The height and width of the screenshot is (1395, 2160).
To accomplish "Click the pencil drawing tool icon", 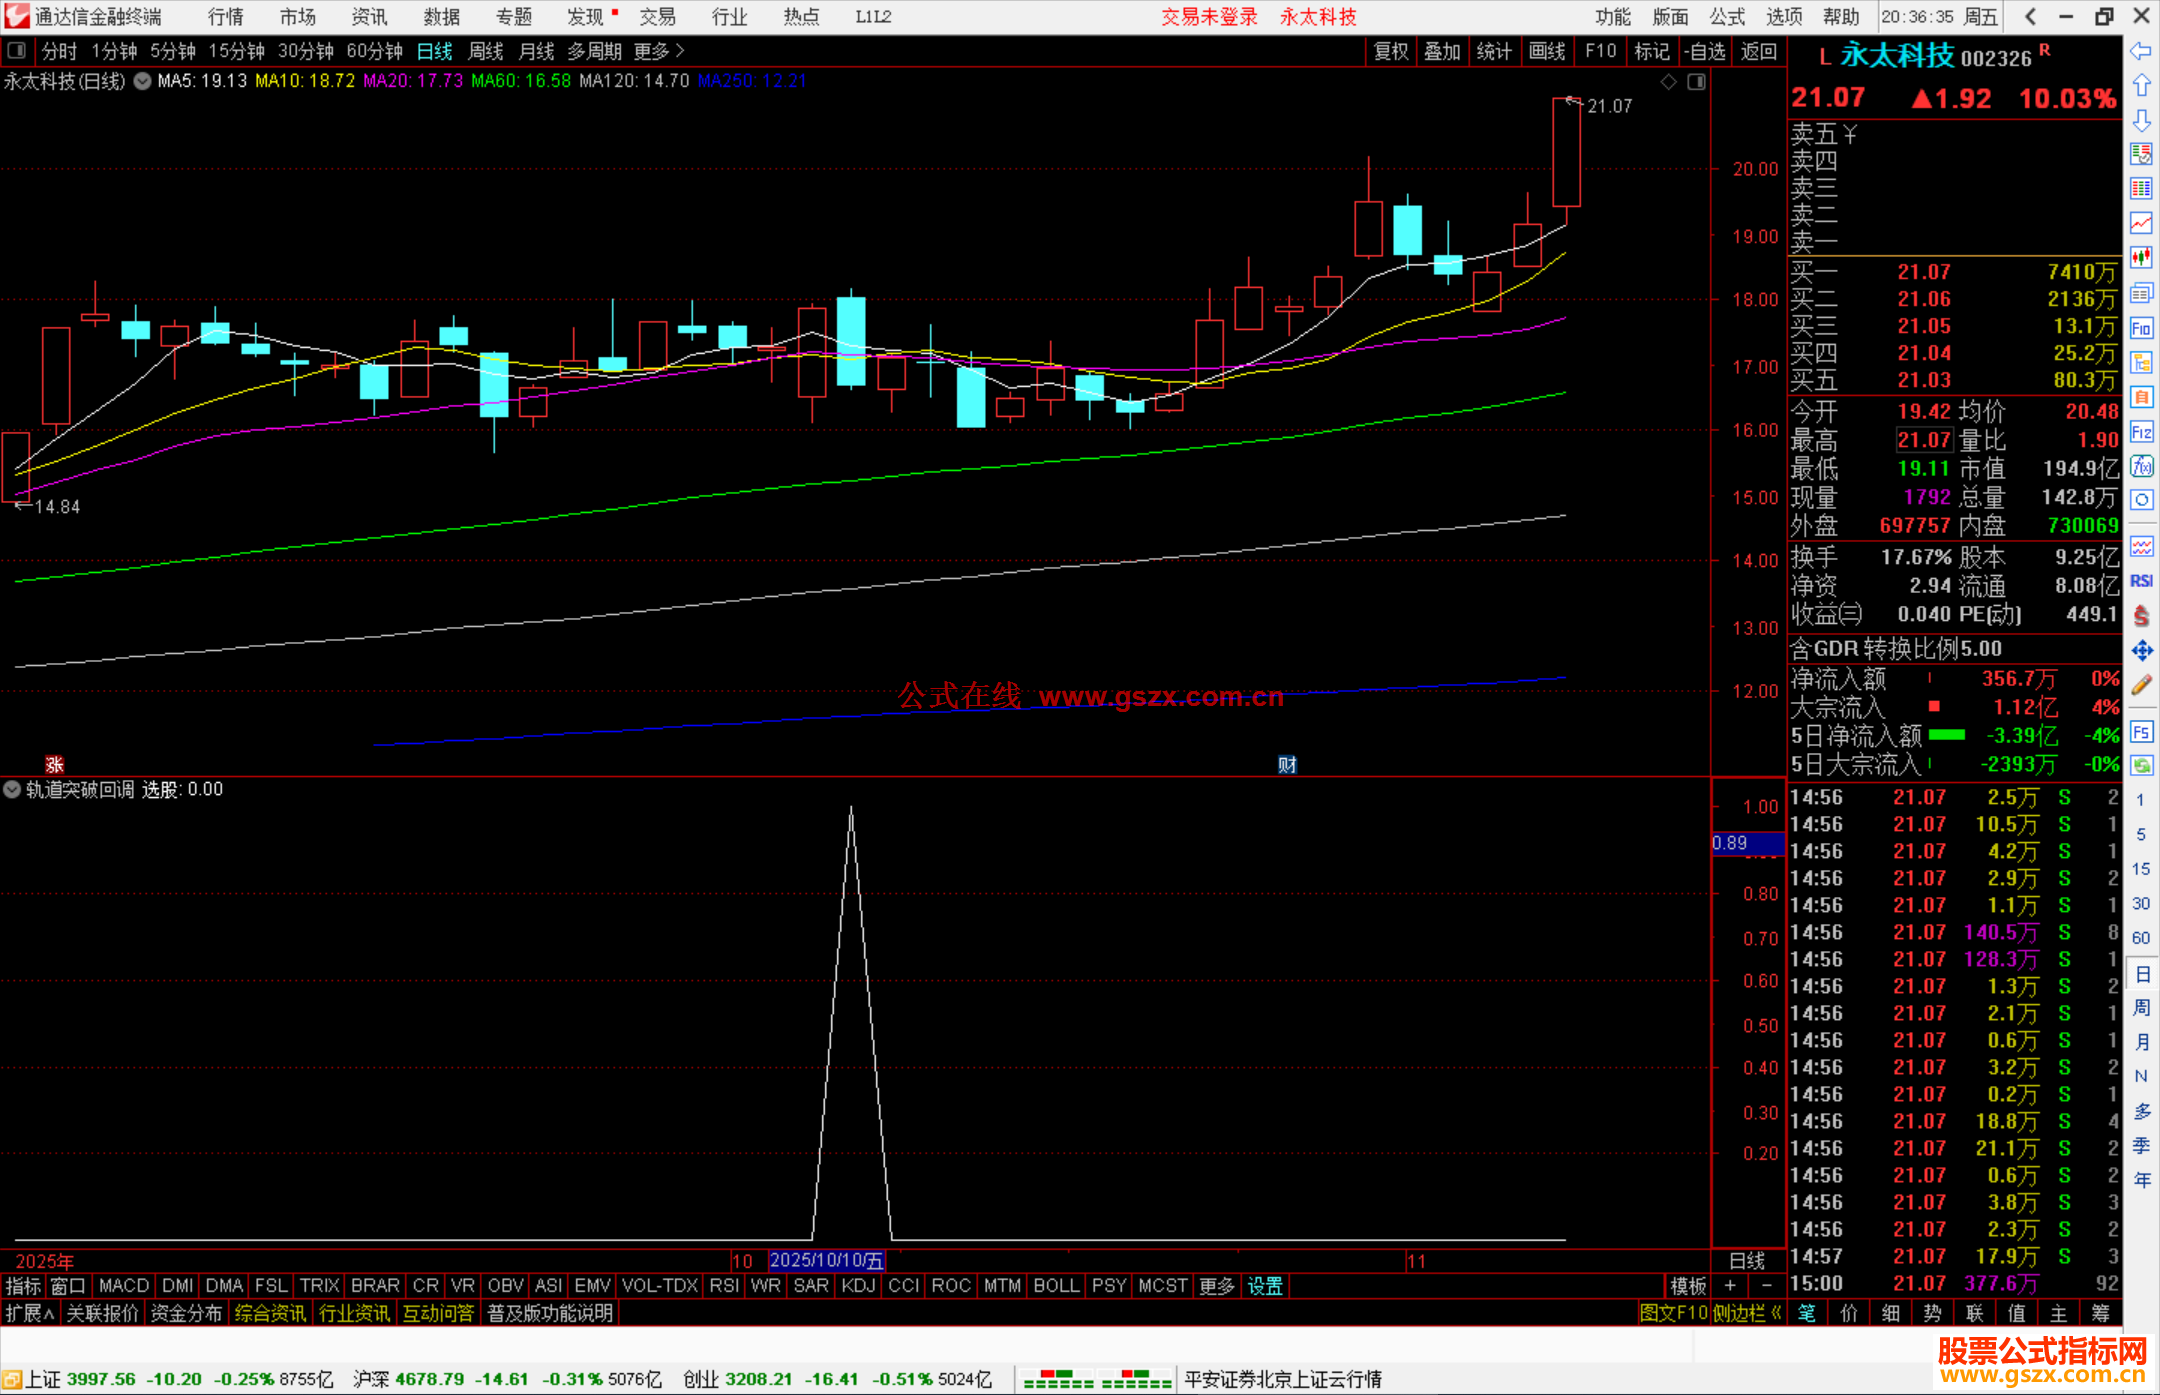I will click(x=2141, y=686).
